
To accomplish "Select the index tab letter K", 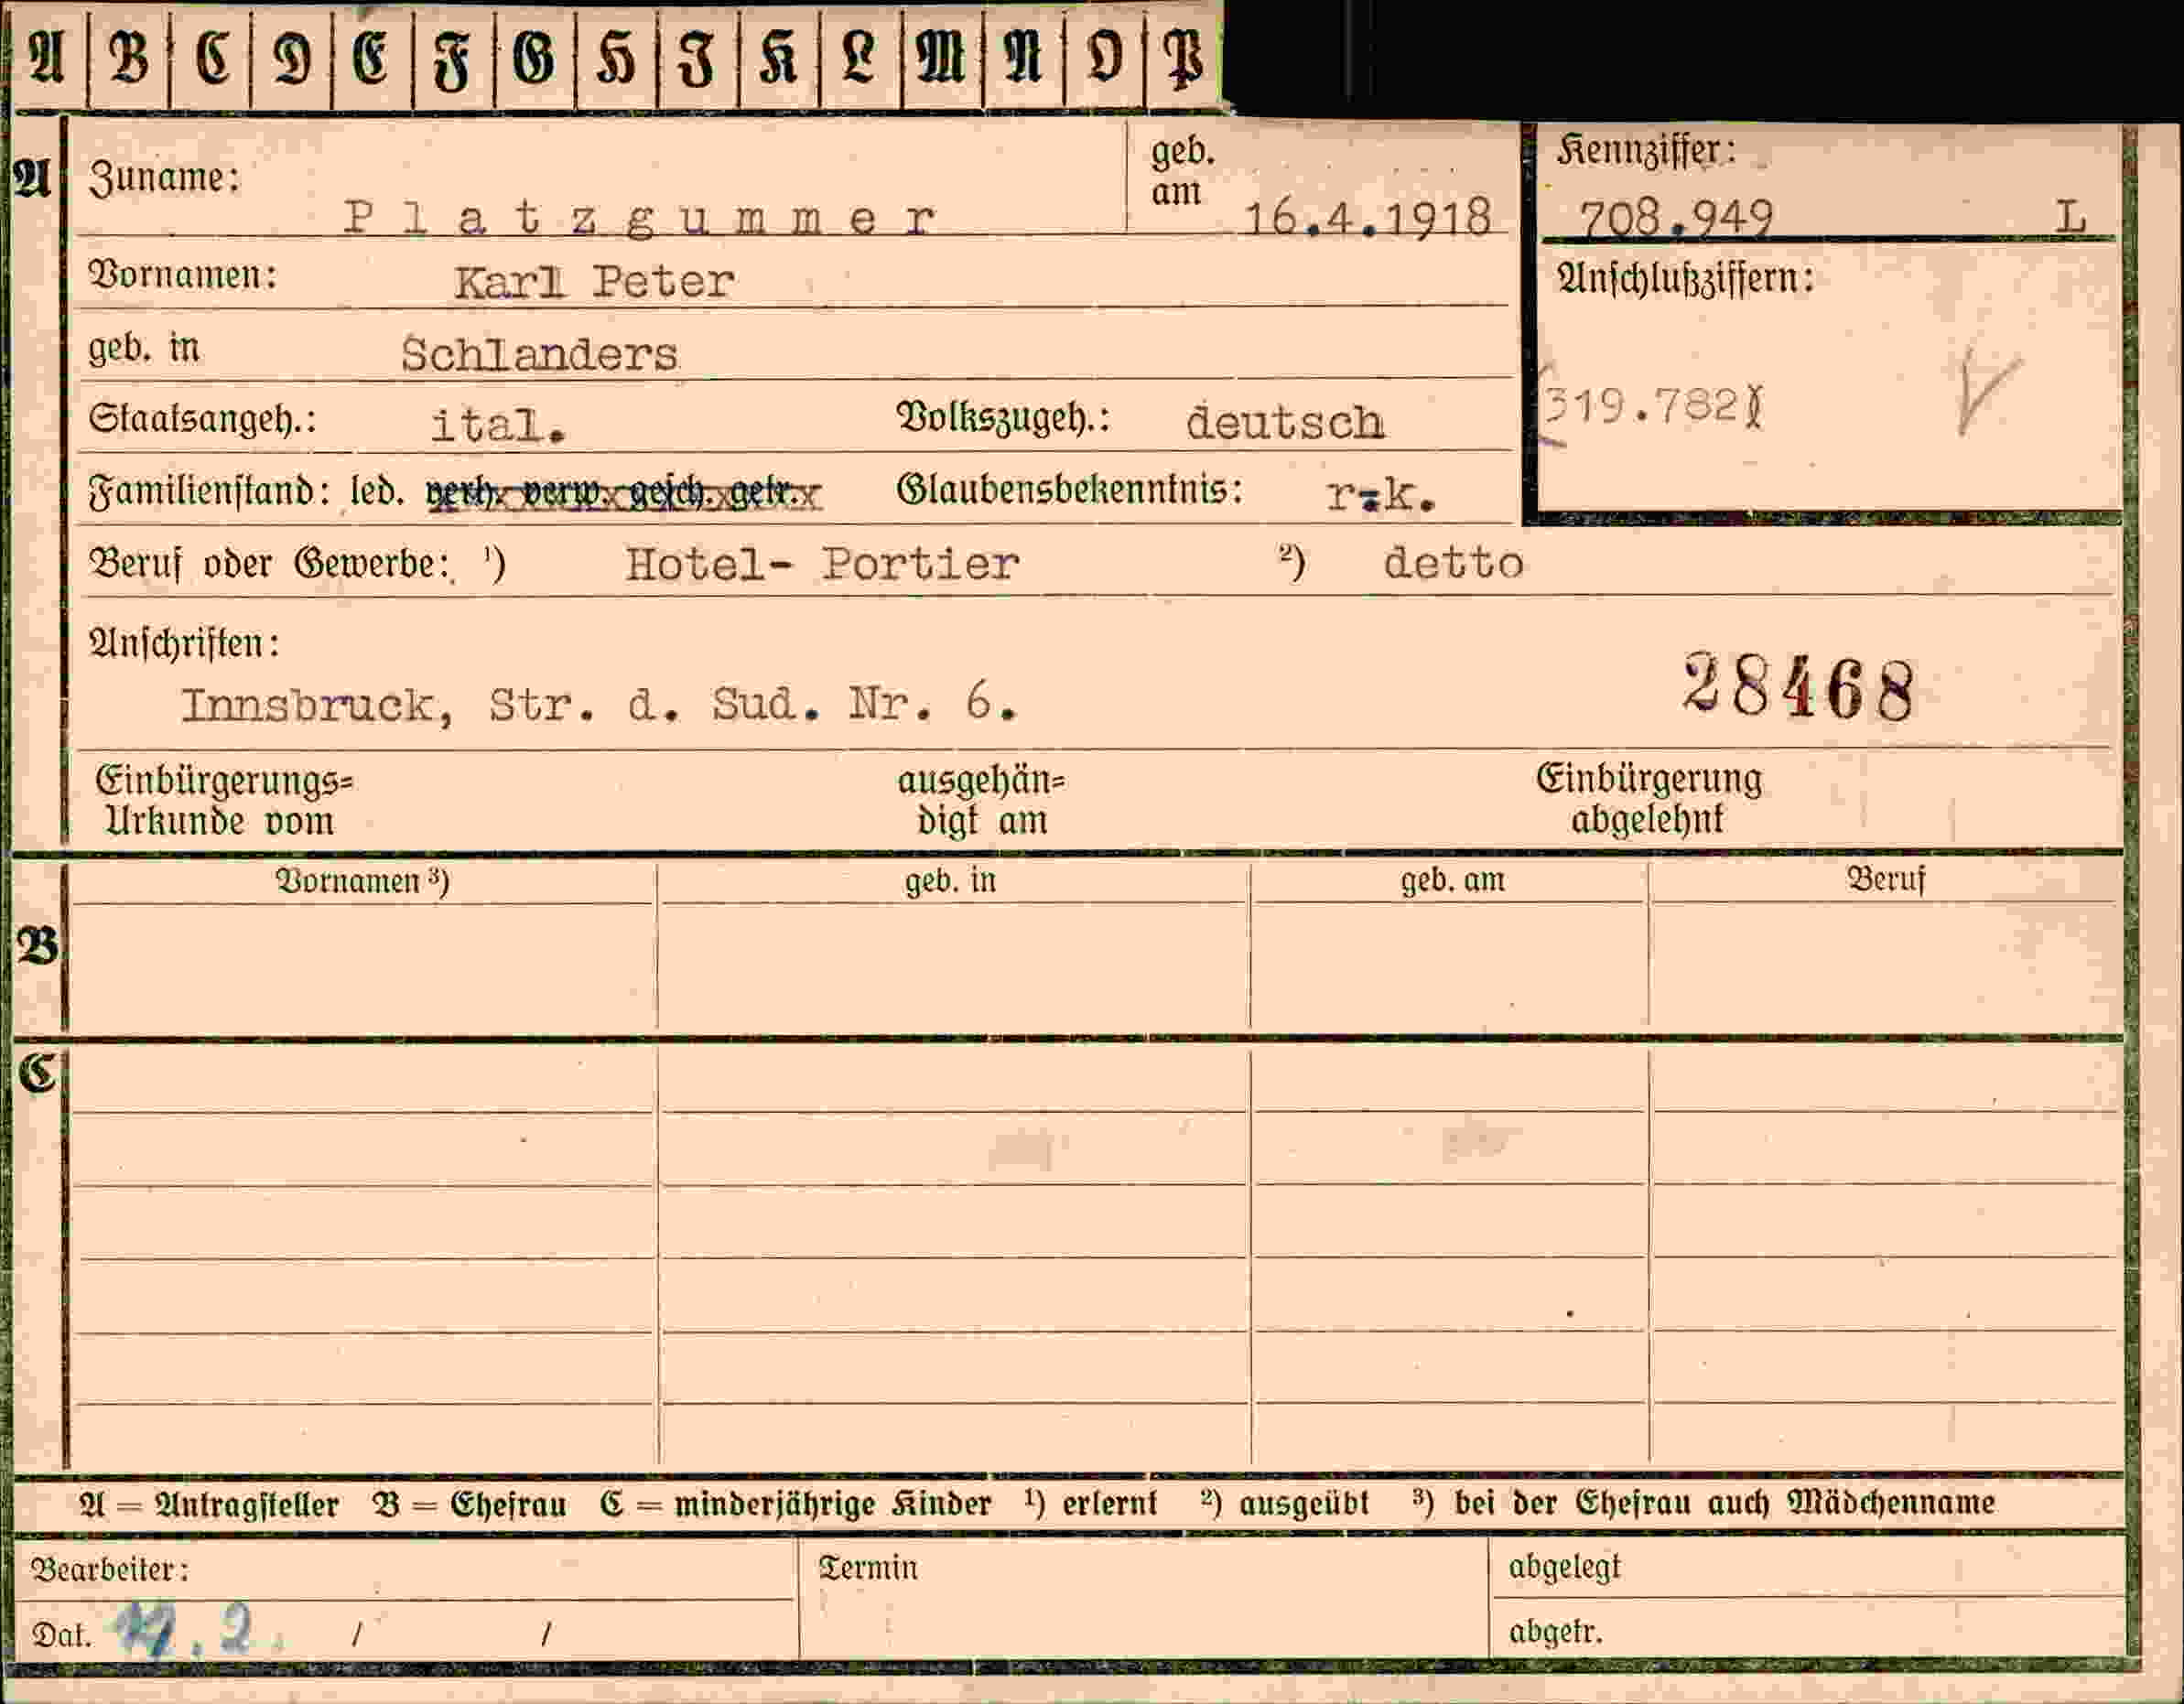I will [x=777, y=58].
